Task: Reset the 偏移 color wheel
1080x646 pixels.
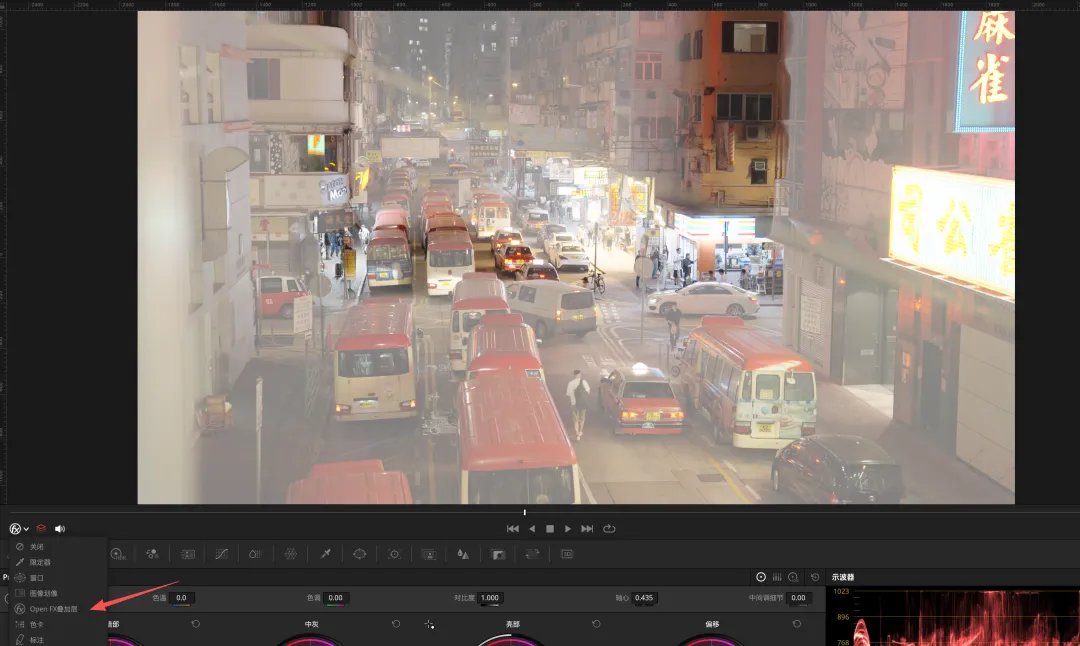Action: pos(797,624)
